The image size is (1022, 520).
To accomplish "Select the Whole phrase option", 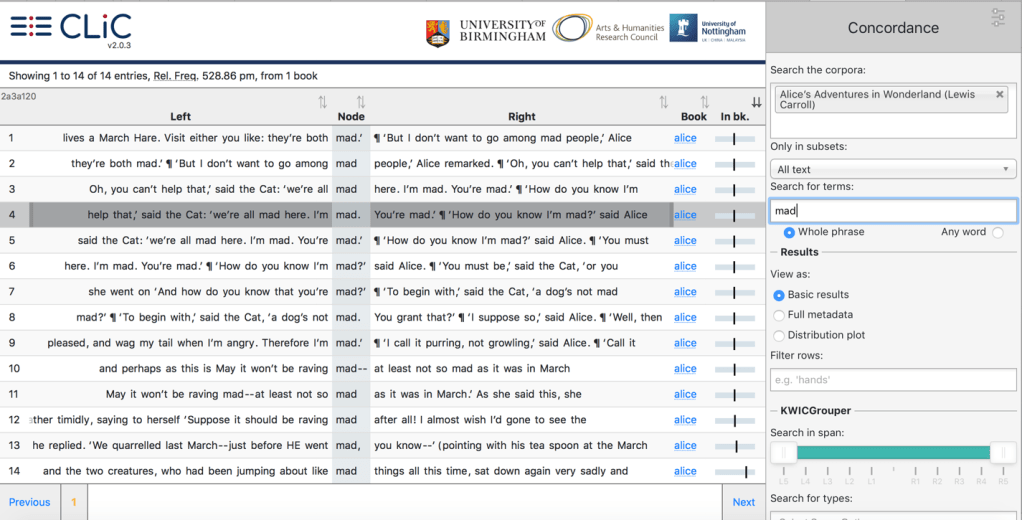I will pos(789,232).
